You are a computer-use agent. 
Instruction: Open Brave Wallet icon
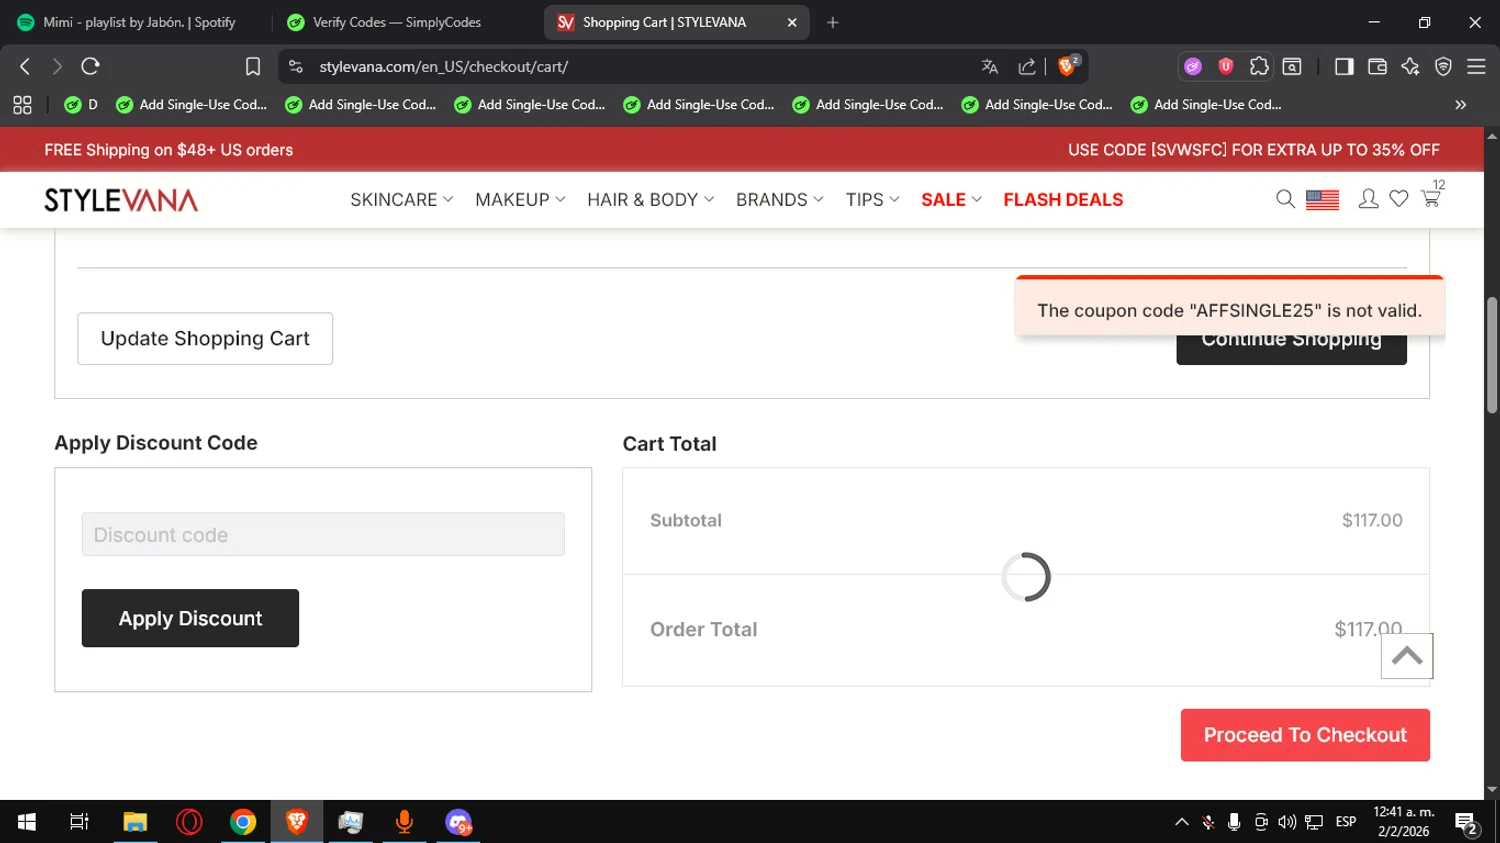point(1377,66)
